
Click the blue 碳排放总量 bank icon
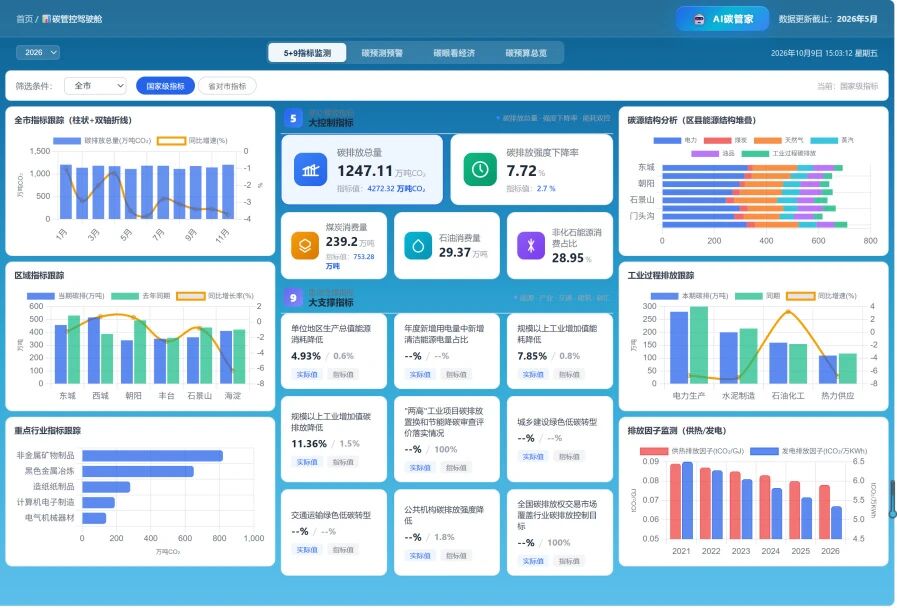(311, 169)
